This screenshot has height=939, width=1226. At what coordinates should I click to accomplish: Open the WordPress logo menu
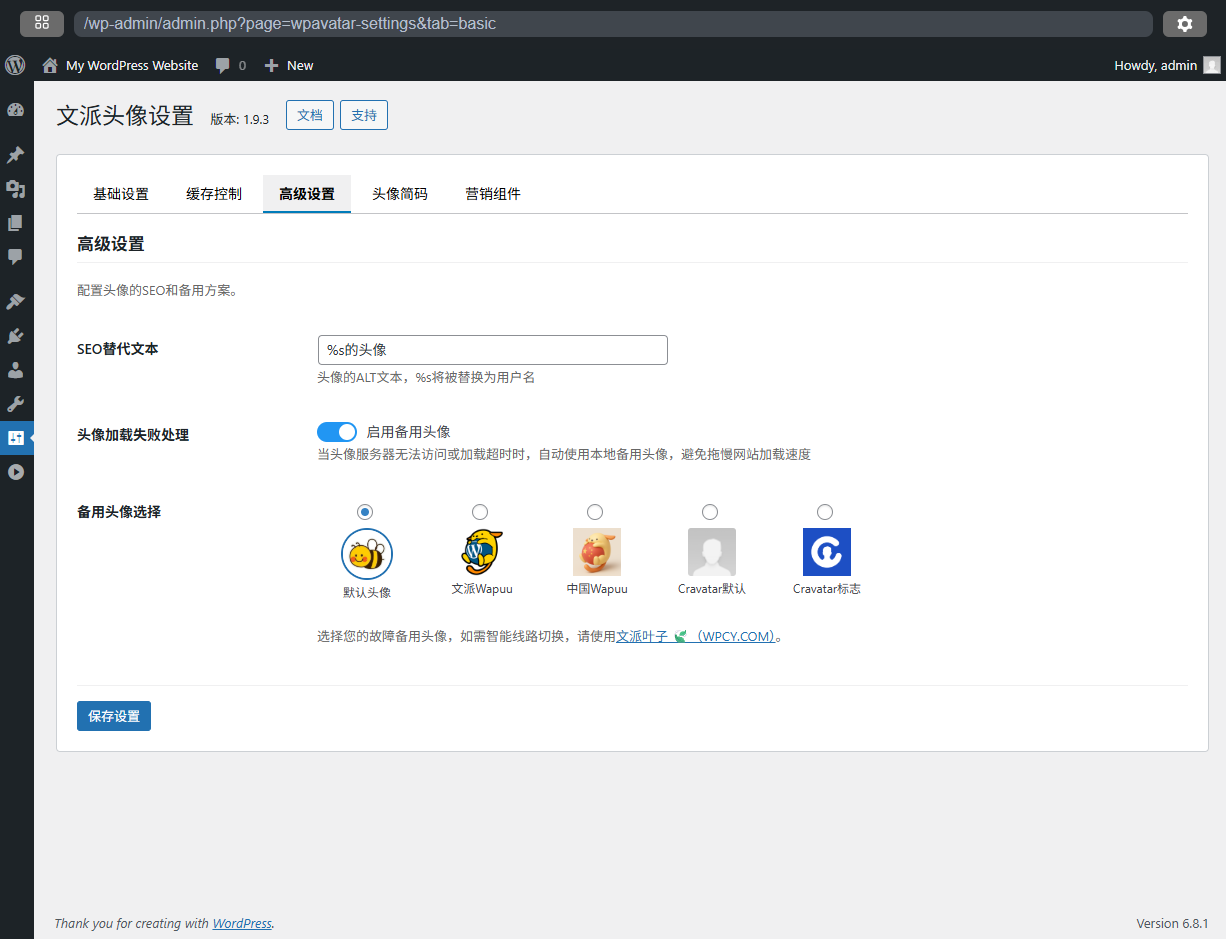15,65
